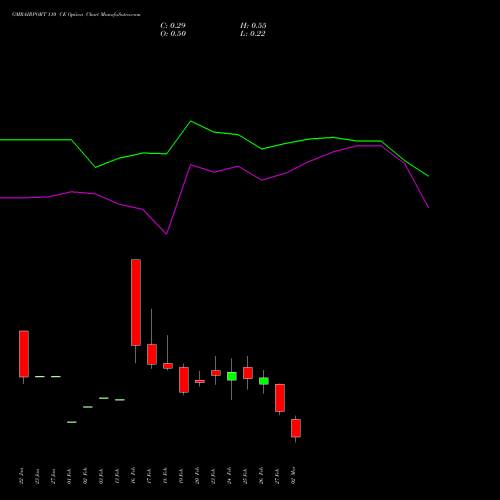
Task: Click the close value C: 0.29
Action: 173,26
